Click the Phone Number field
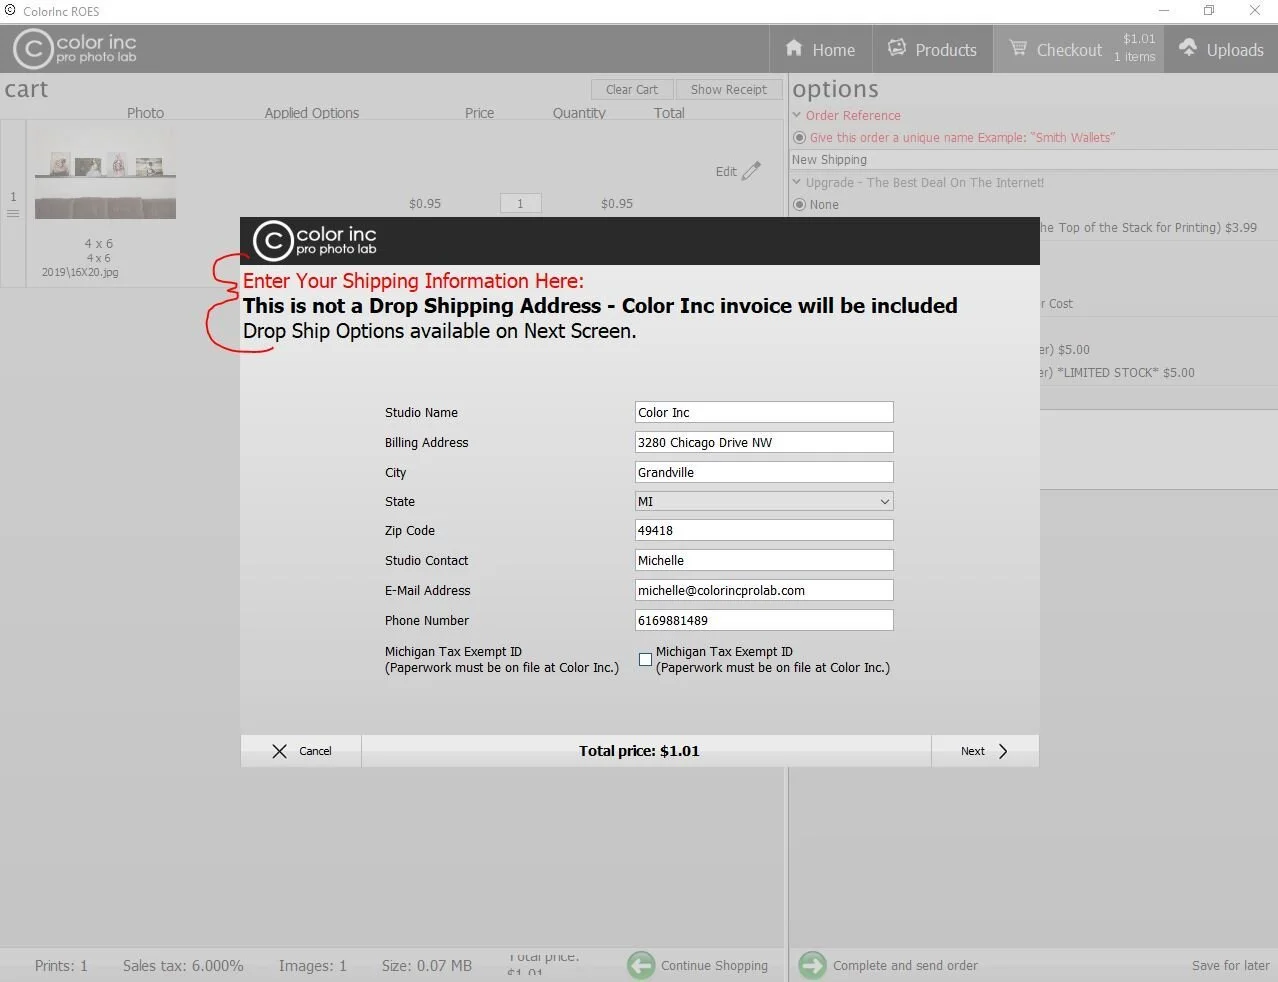The height and width of the screenshot is (982, 1278). (764, 620)
